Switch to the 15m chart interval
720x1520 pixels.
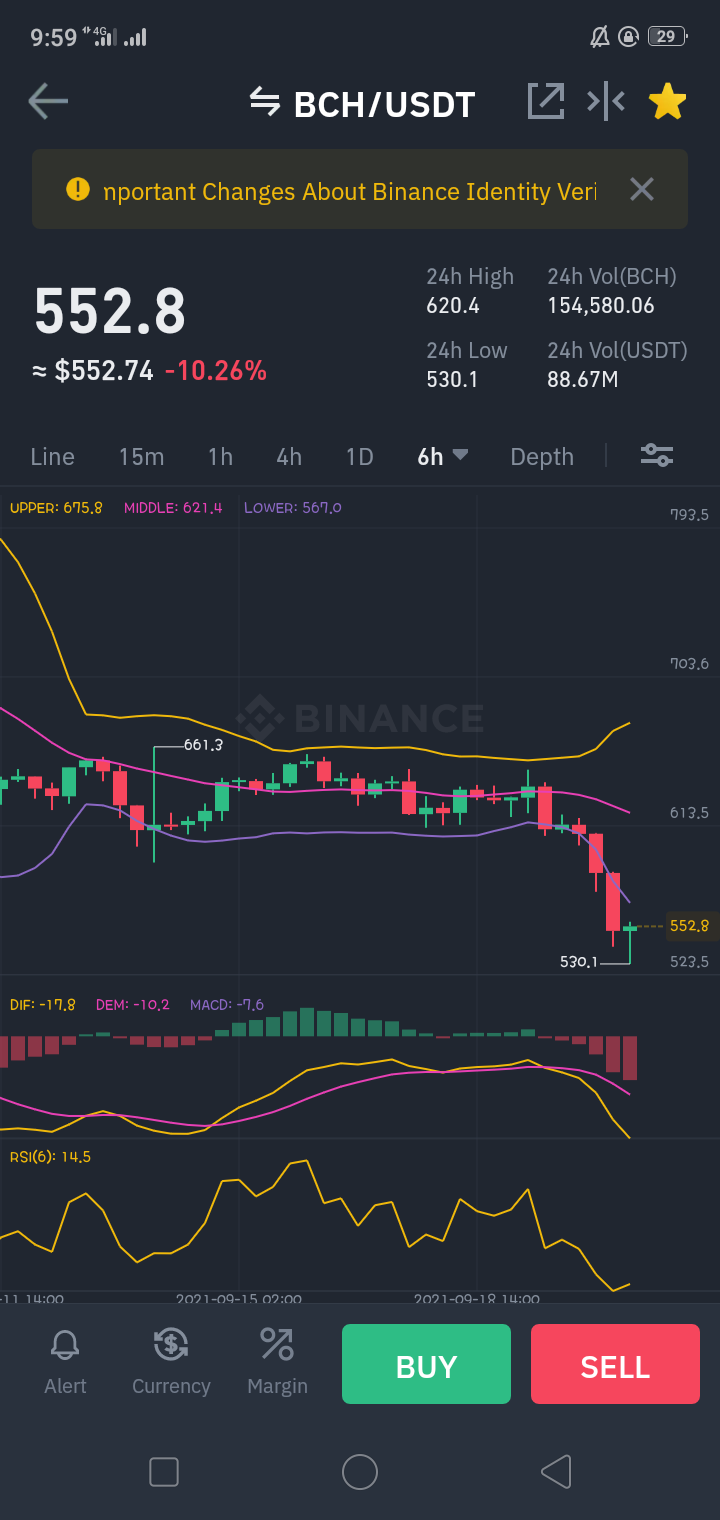pos(141,457)
